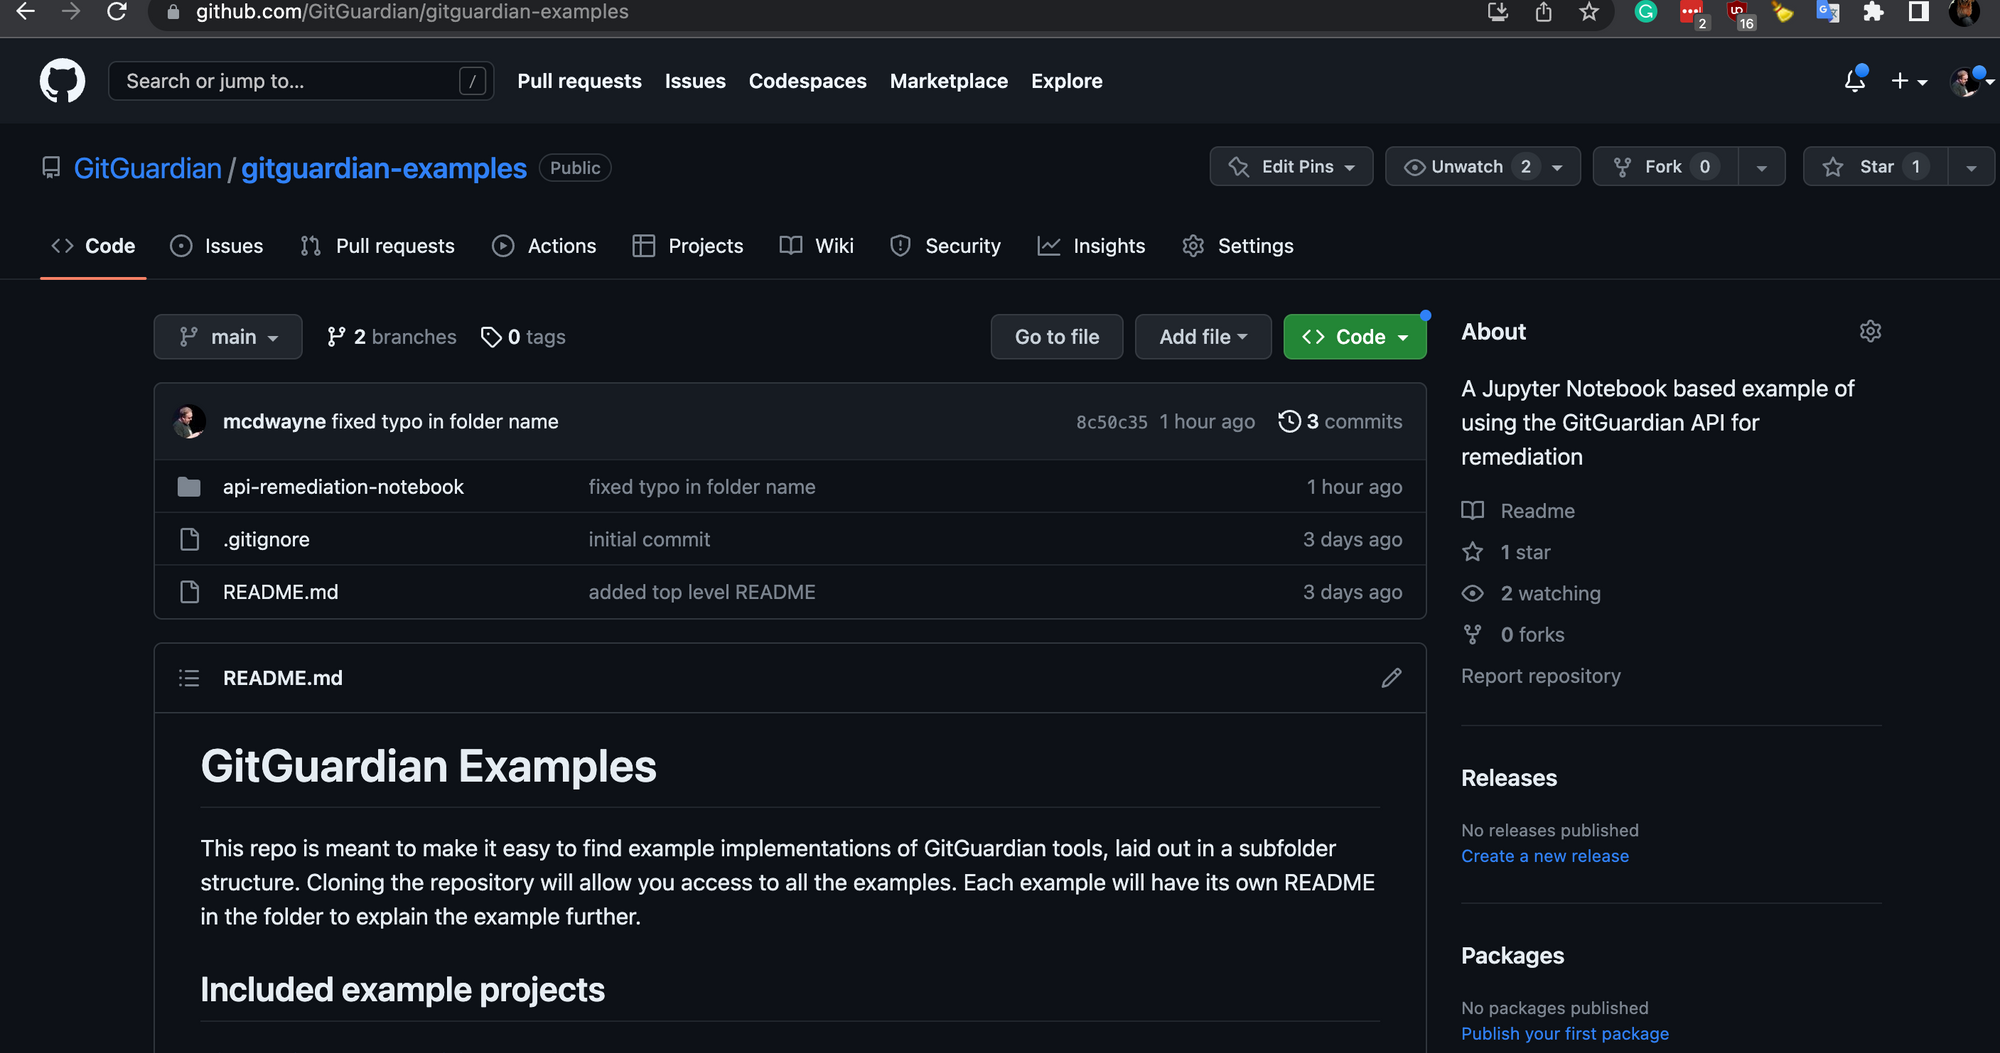Expand the main branch selector
The height and width of the screenshot is (1053, 2000).
coord(228,337)
